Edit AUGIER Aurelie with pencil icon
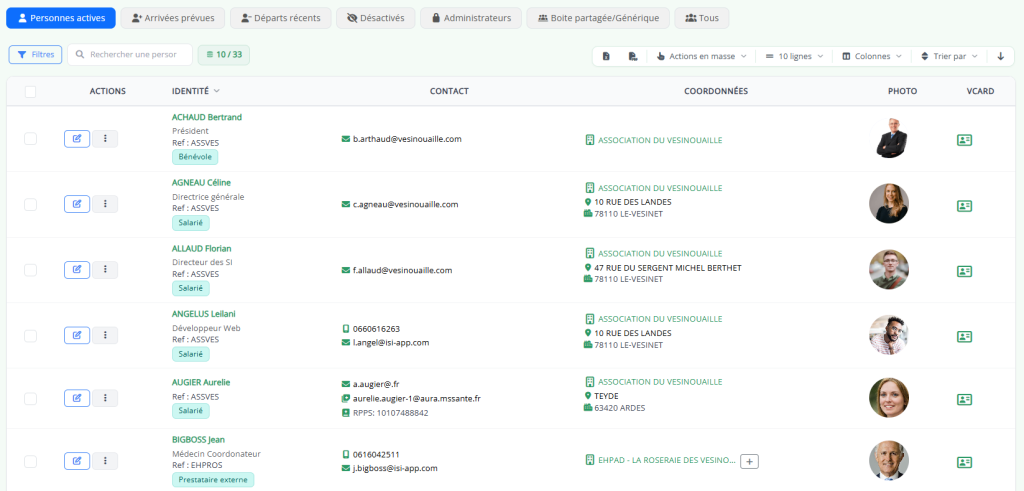Viewport: 1024px width, 491px height. pos(77,398)
